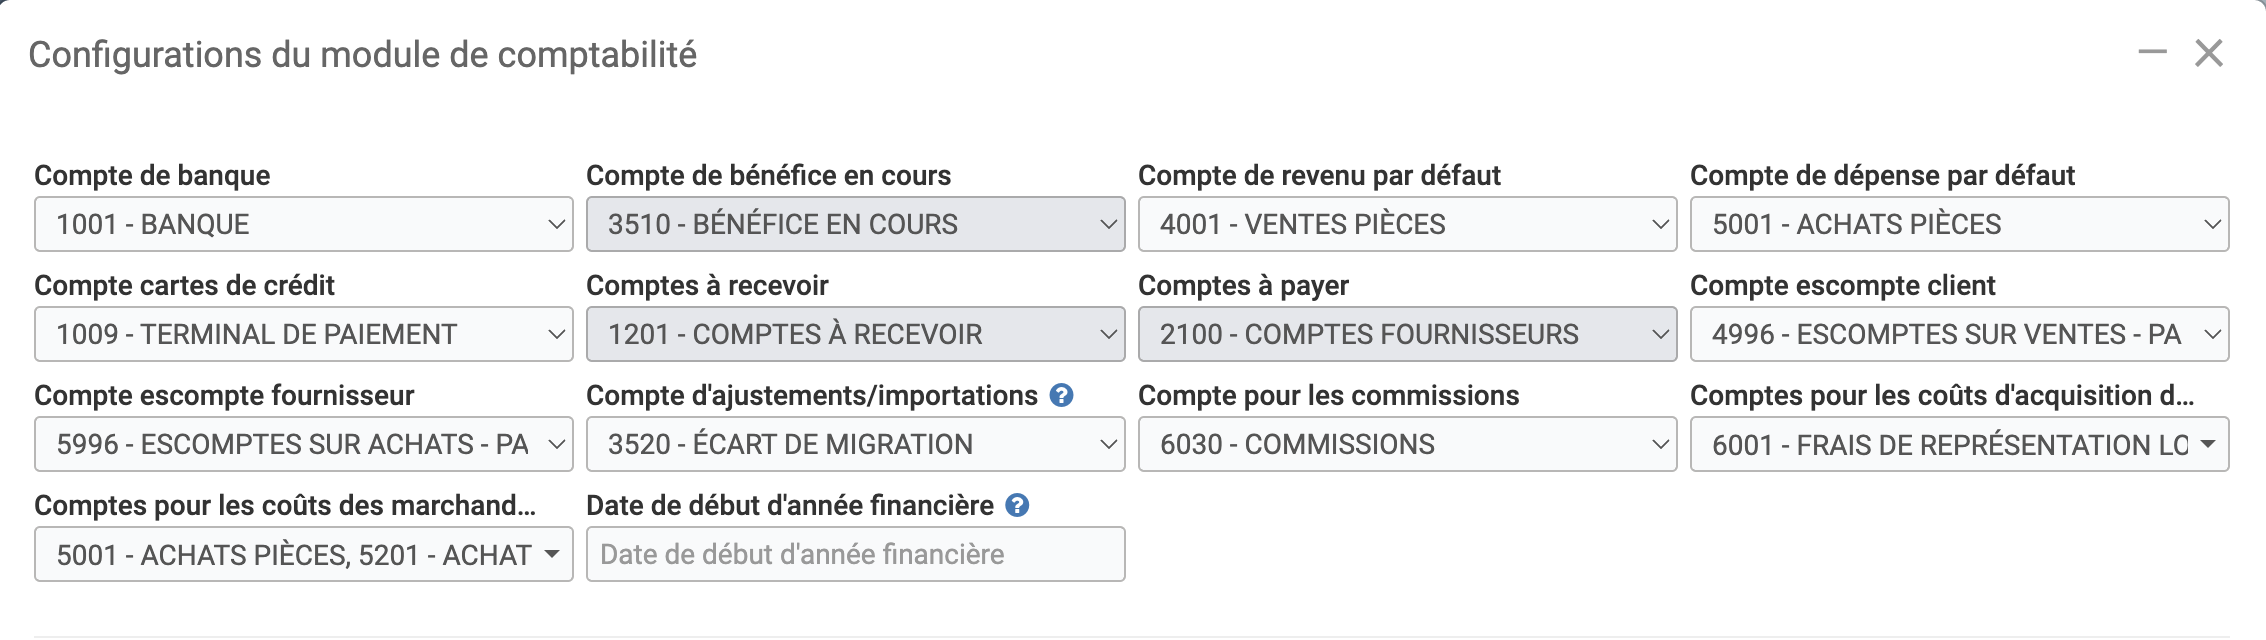Minimize the accounting configuration dialog

(x=2152, y=52)
